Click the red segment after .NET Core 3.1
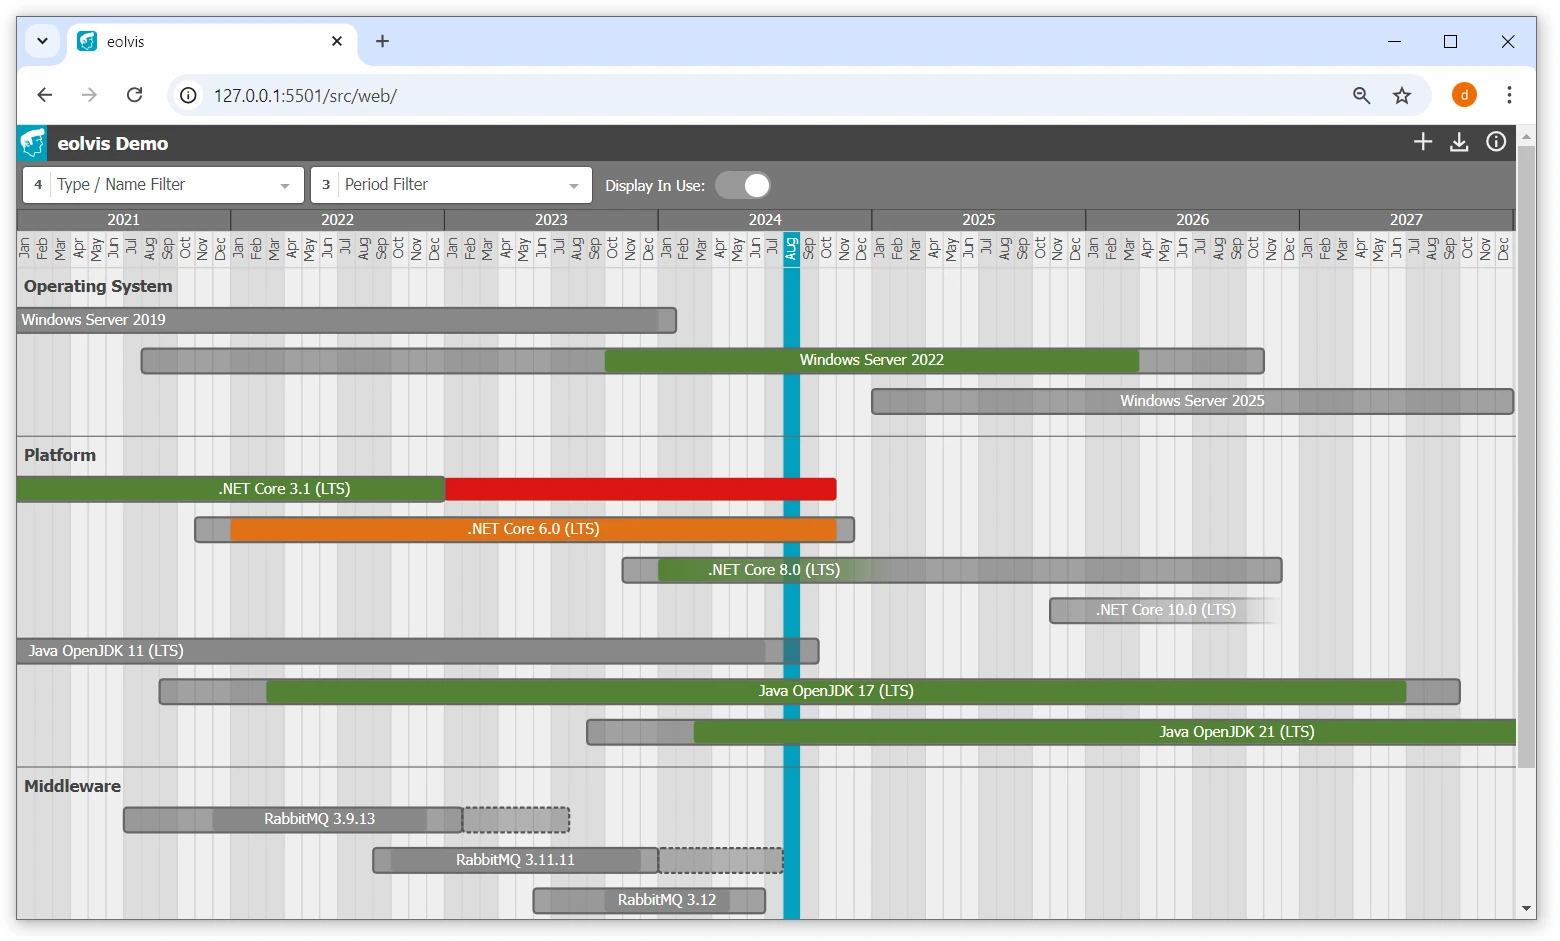Image resolution: width=1560 pixels, height=941 pixels. (641, 489)
